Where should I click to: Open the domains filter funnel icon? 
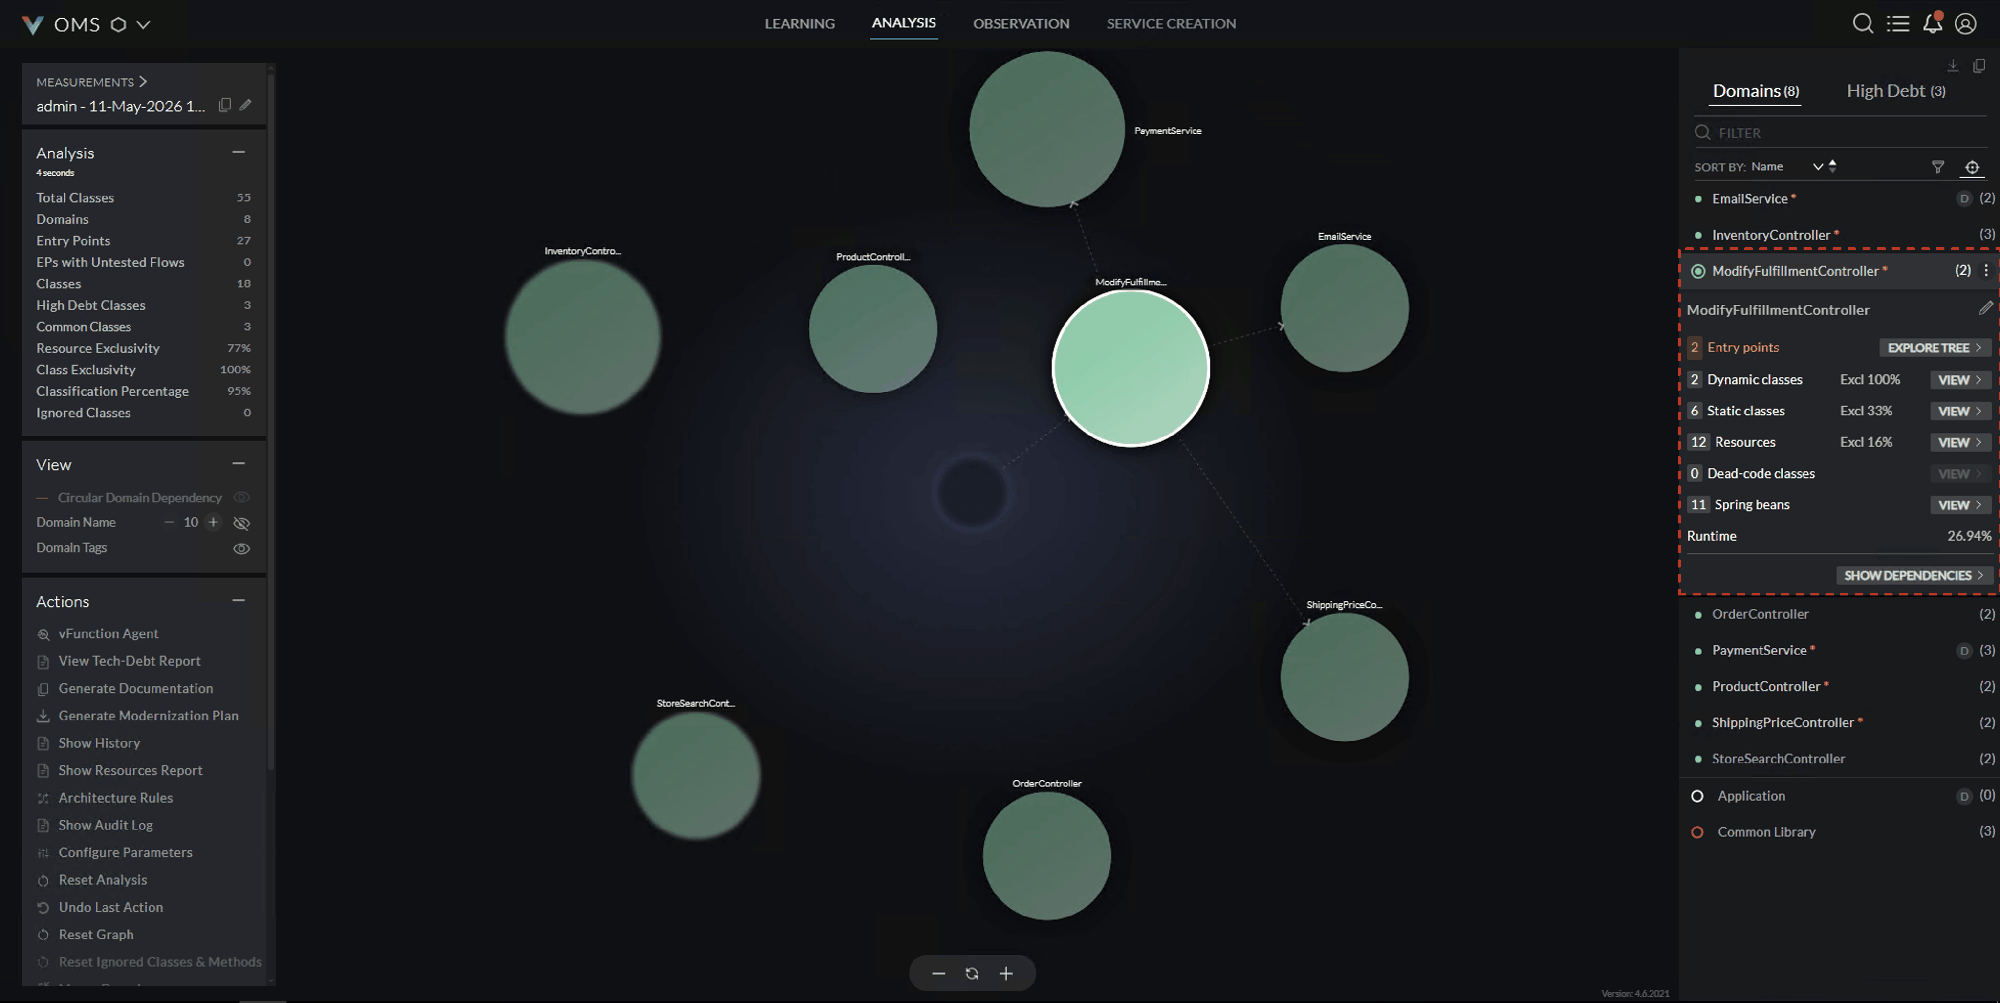coord(1938,167)
